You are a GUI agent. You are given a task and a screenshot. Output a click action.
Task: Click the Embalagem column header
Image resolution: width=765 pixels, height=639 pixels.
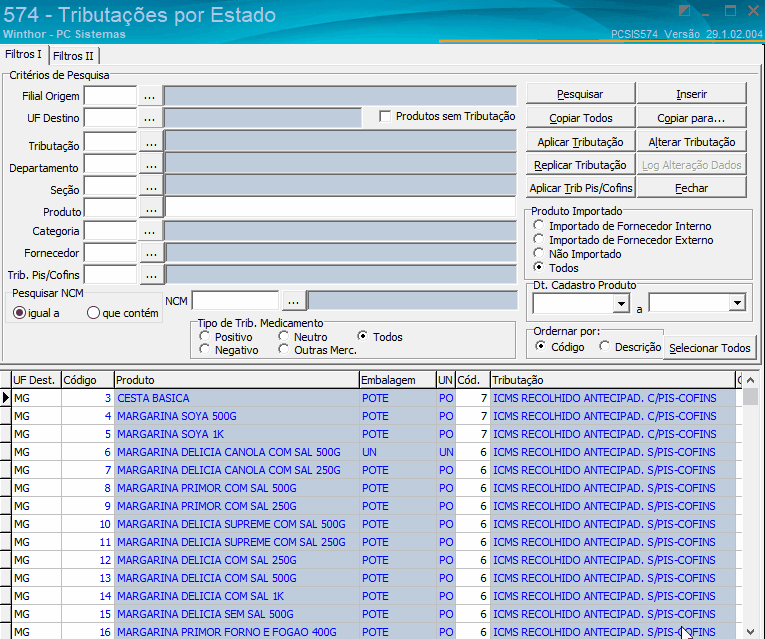tap(397, 380)
